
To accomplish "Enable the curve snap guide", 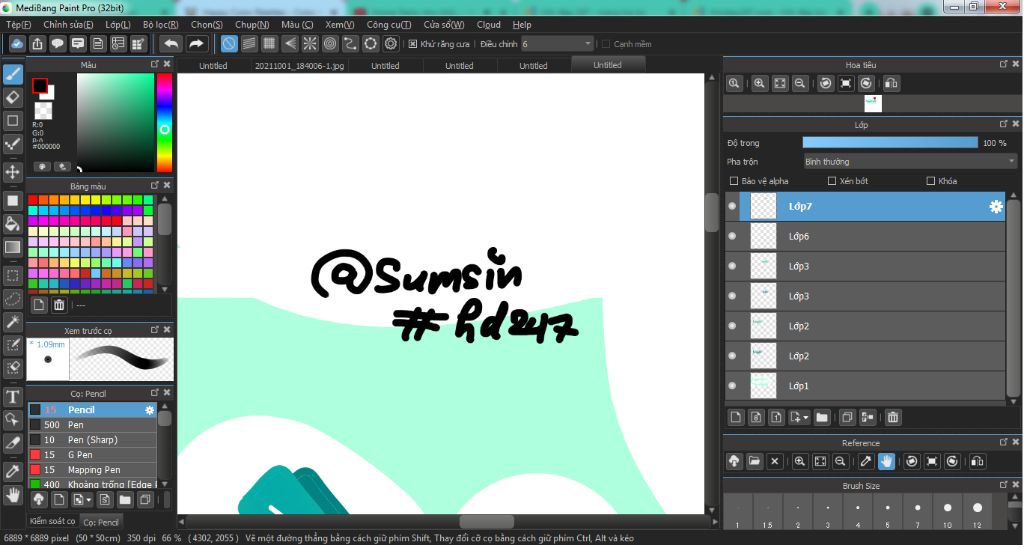I will coord(351,44).
